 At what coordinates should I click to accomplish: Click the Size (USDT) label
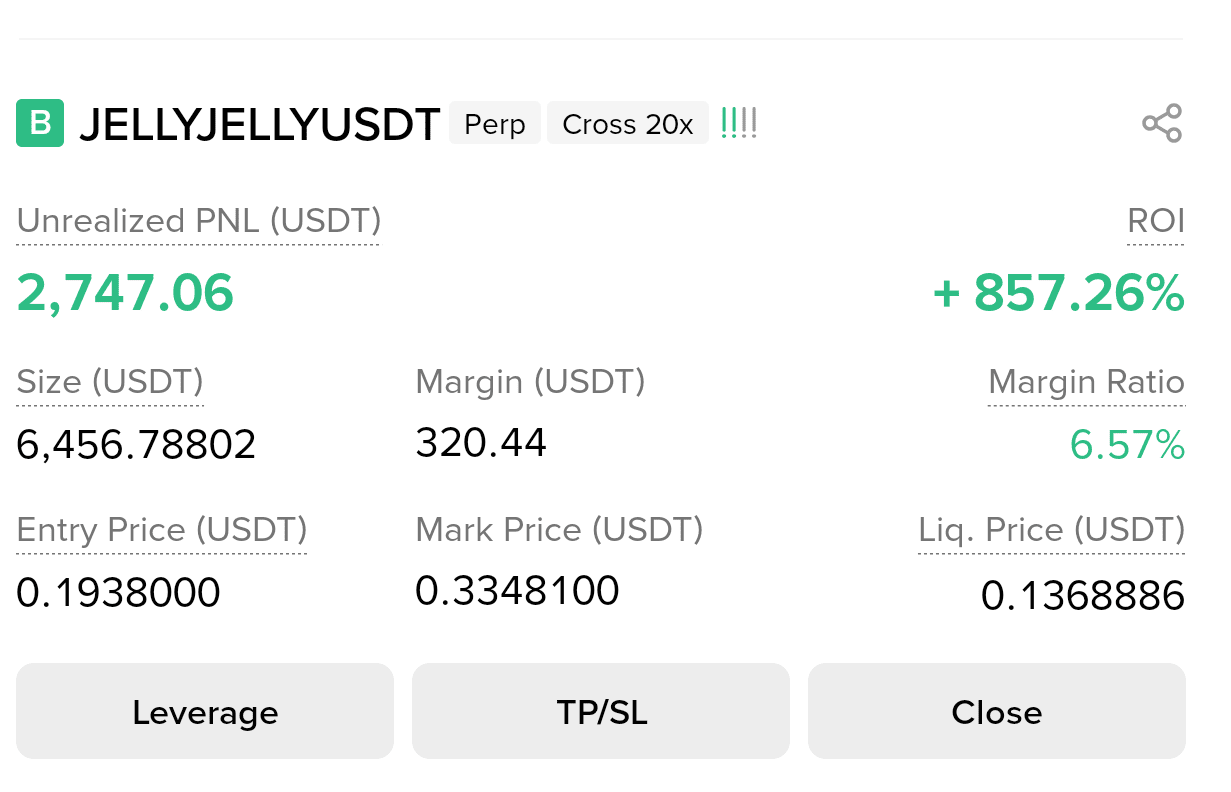[110, 382]
